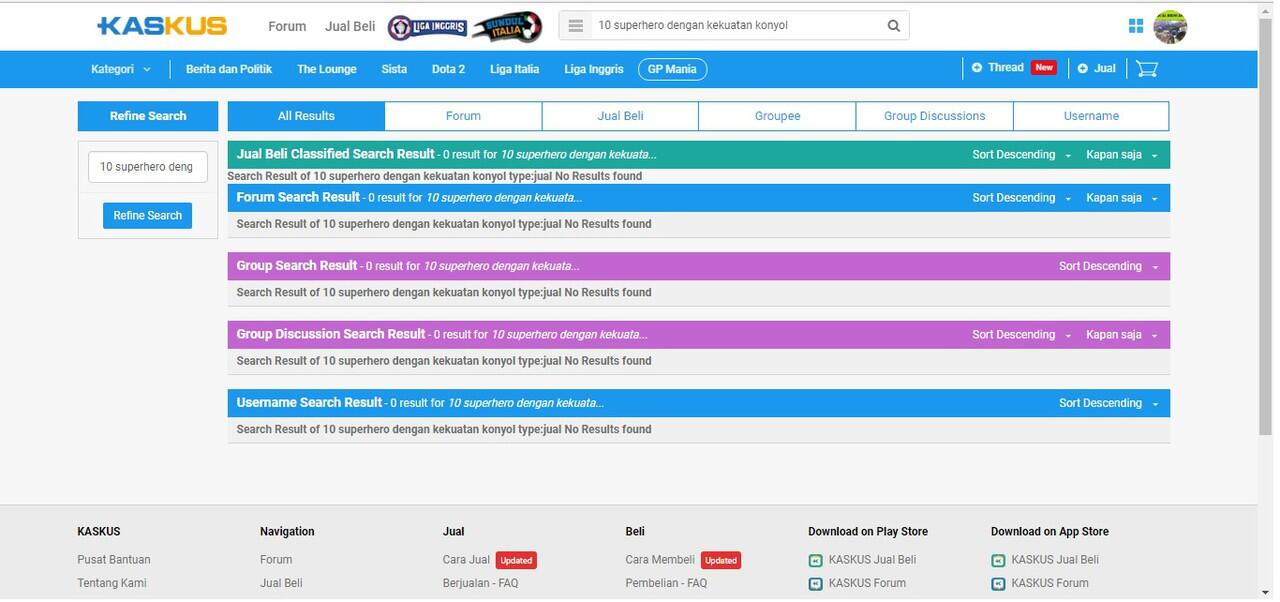The height and width of the screenshot is (602, 1280).
Task: Open KASKUS Forum on Play Store
Action: (x=857, y=583)
